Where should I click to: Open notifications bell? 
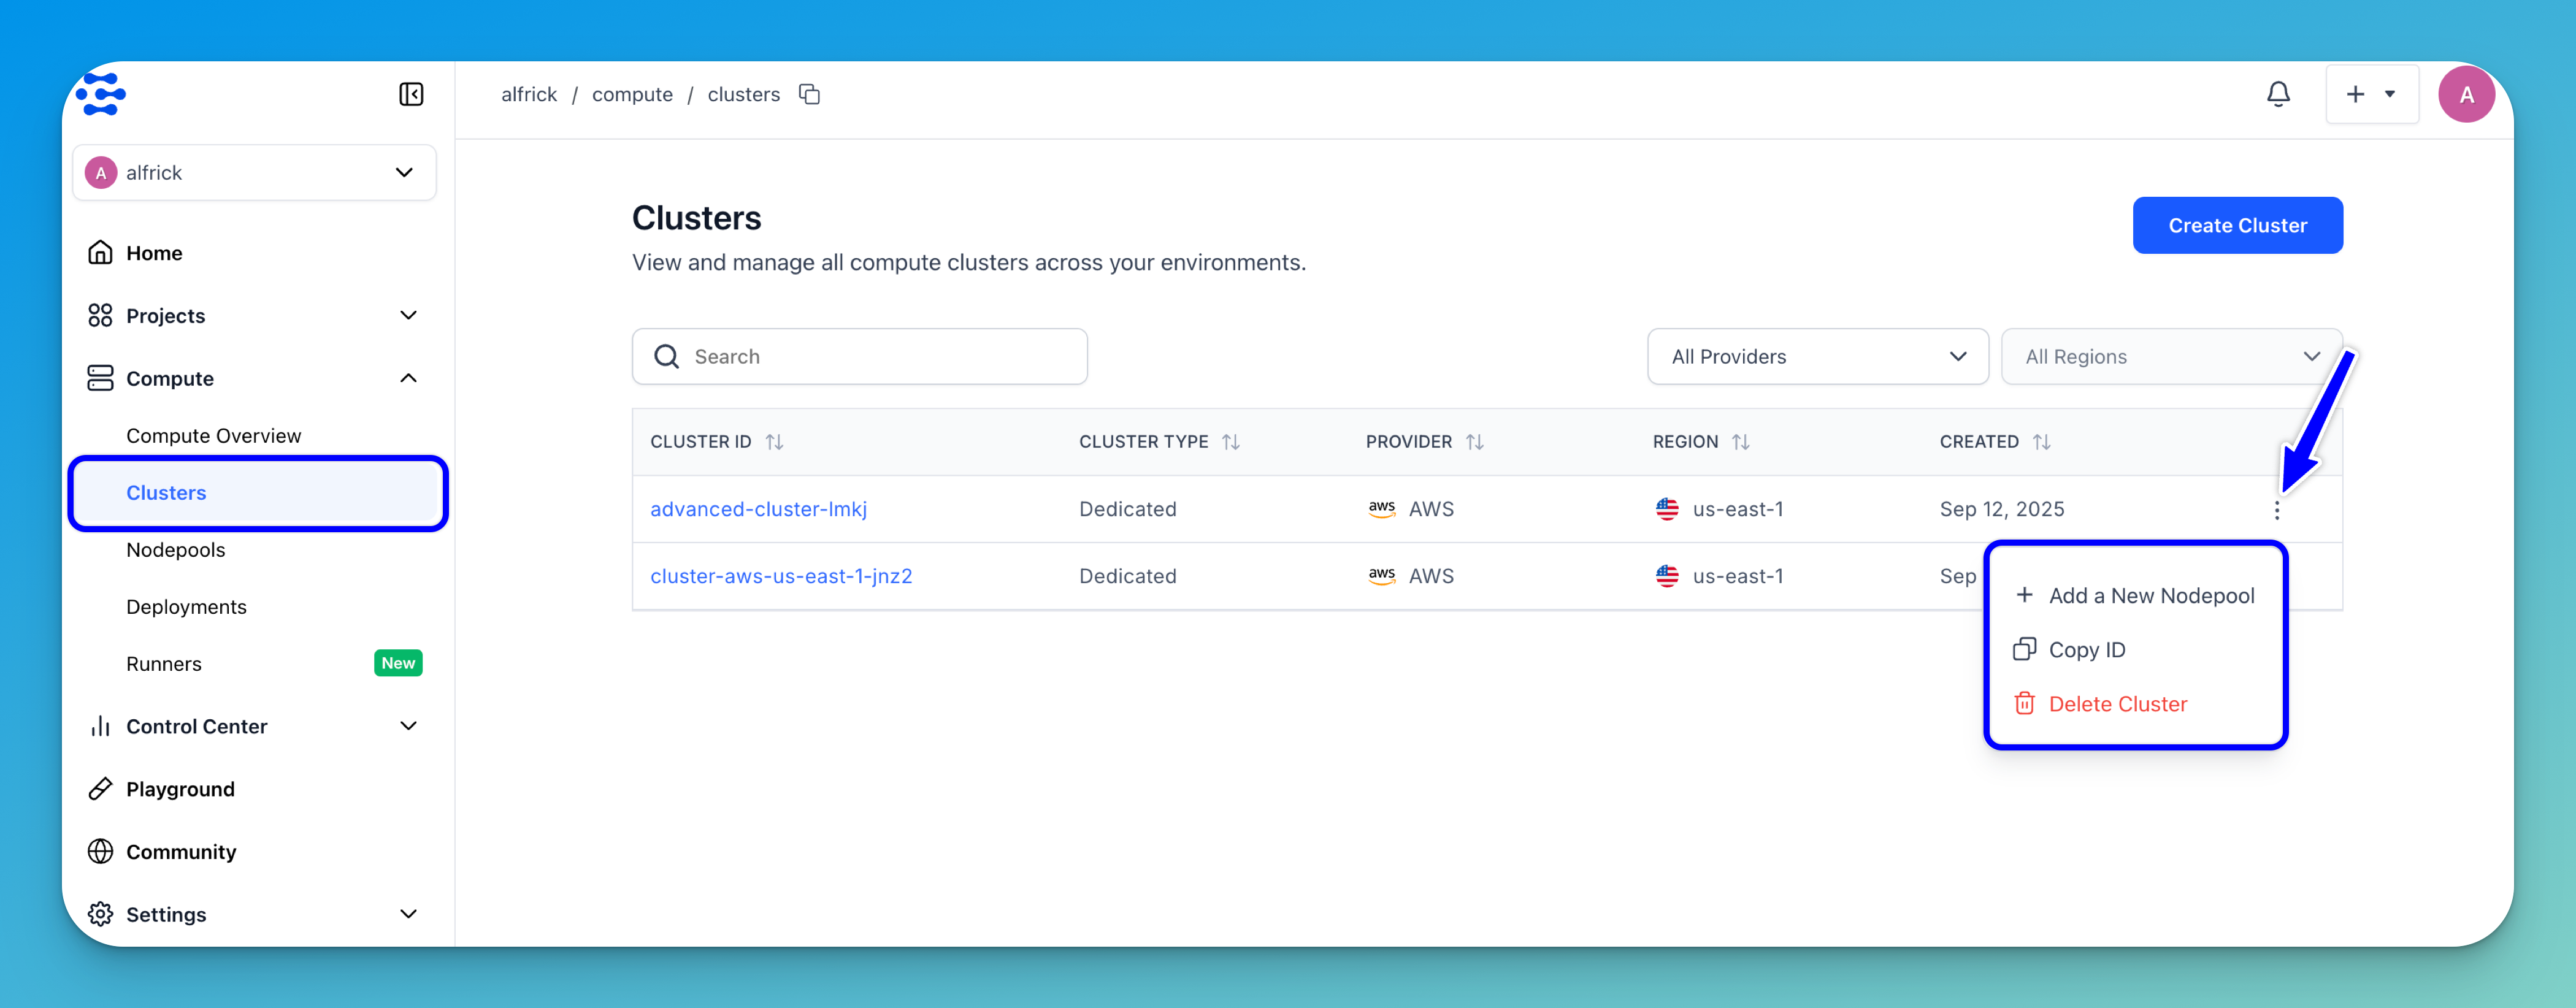2277,94
